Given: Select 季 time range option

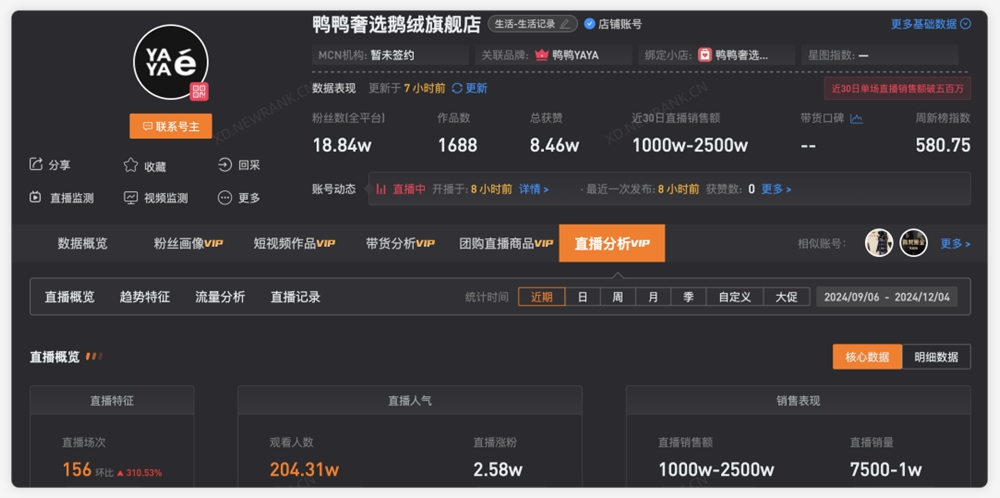Looking at the screenshot, I should [x=688, y=297].
